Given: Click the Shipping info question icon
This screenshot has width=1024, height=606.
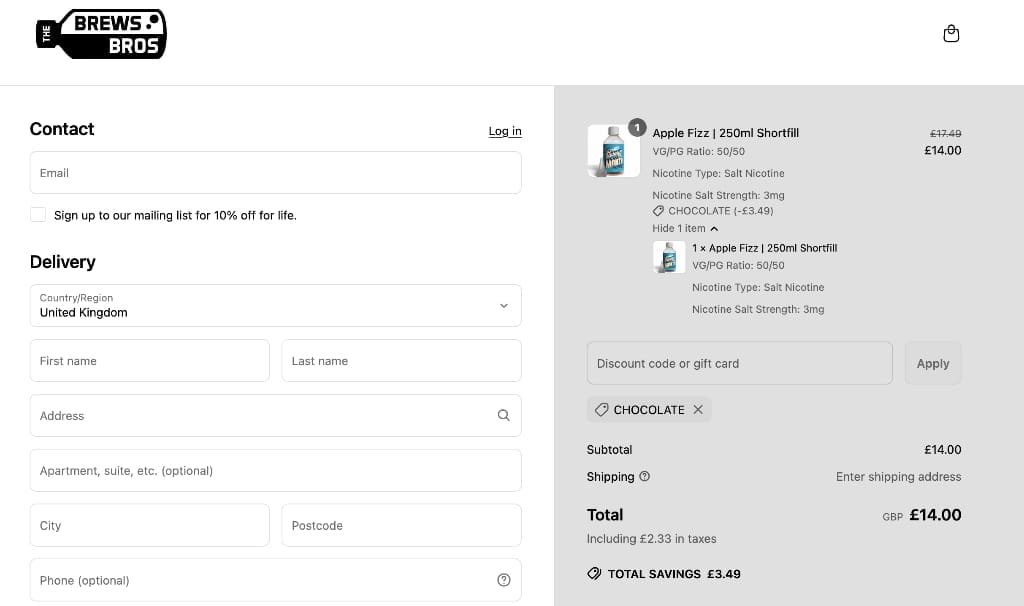Looking at the screenshot, I should coord(645,476).
